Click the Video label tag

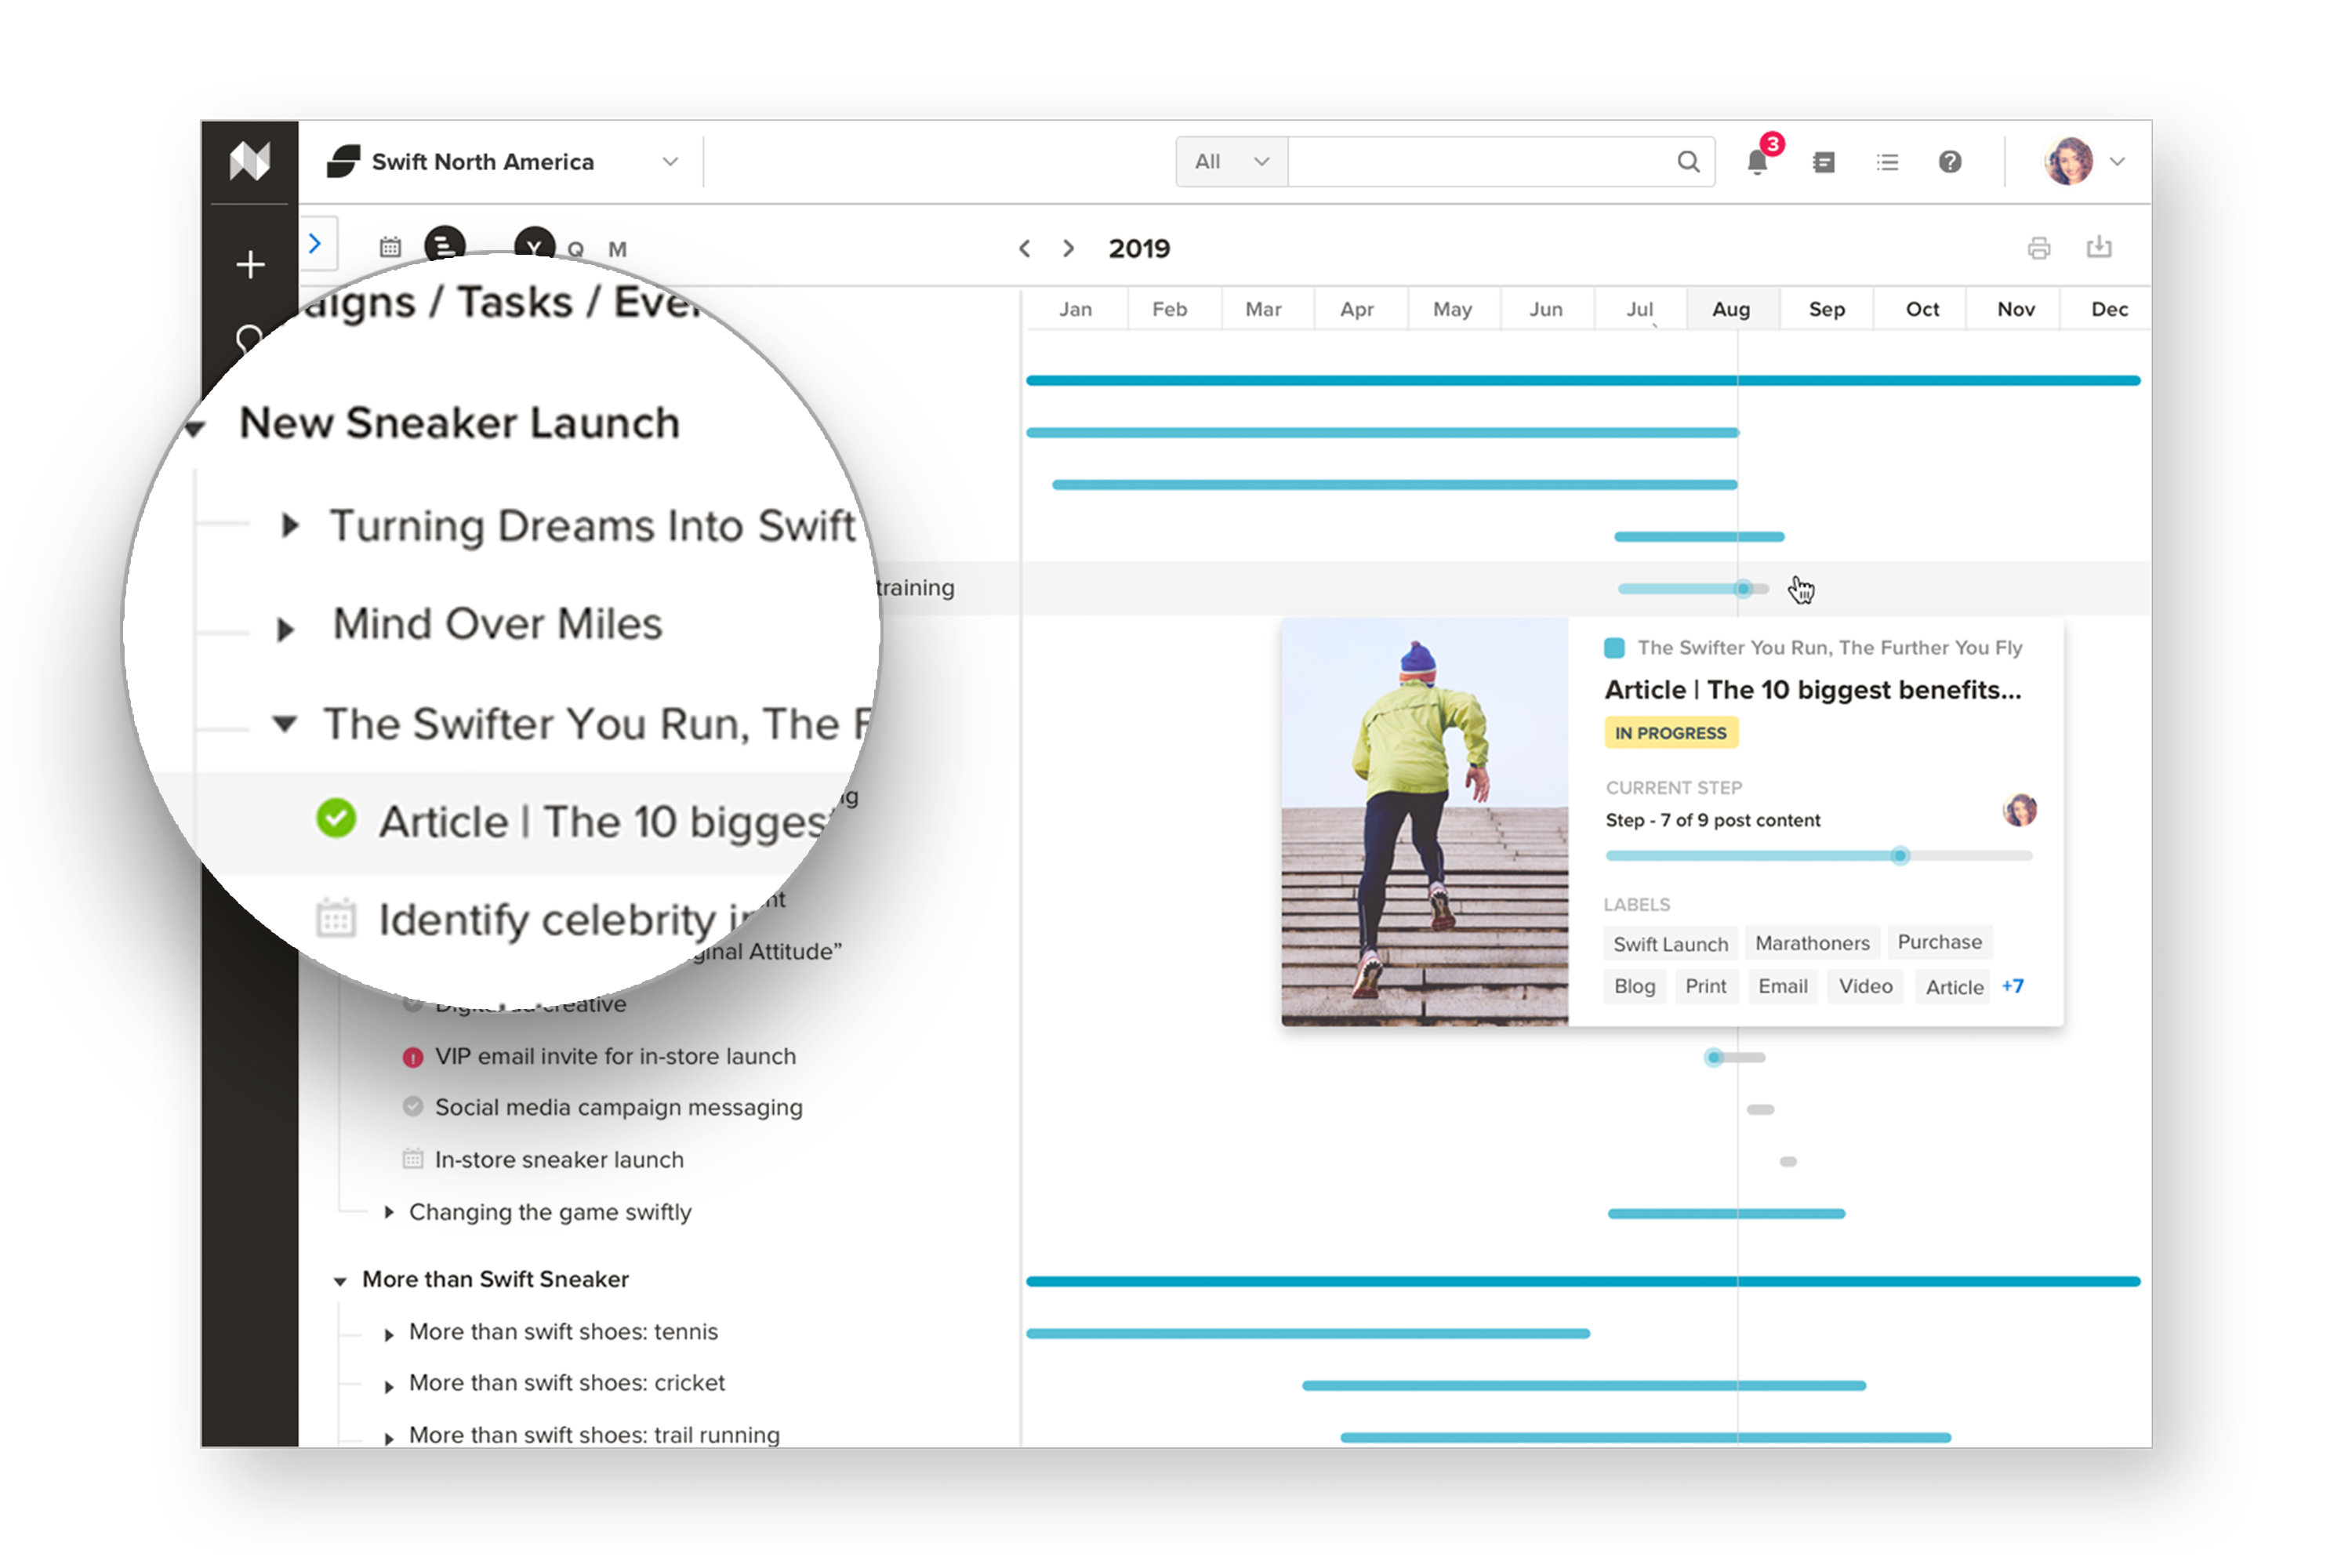pos(1865,986)
